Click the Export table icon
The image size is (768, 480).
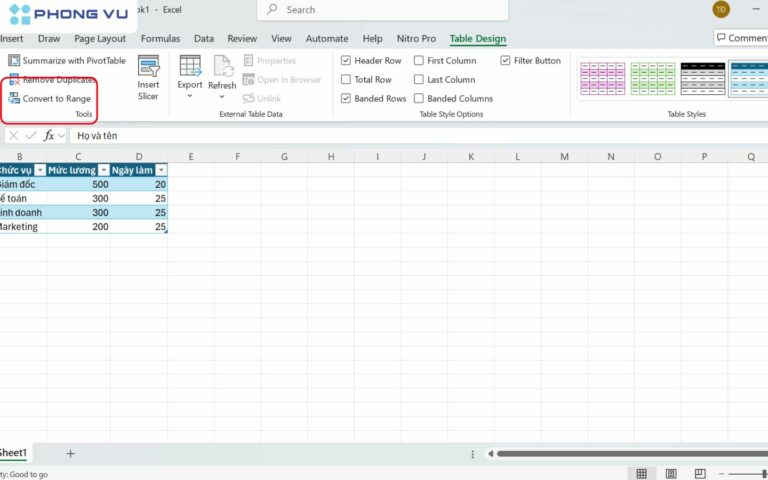(190, 66)
